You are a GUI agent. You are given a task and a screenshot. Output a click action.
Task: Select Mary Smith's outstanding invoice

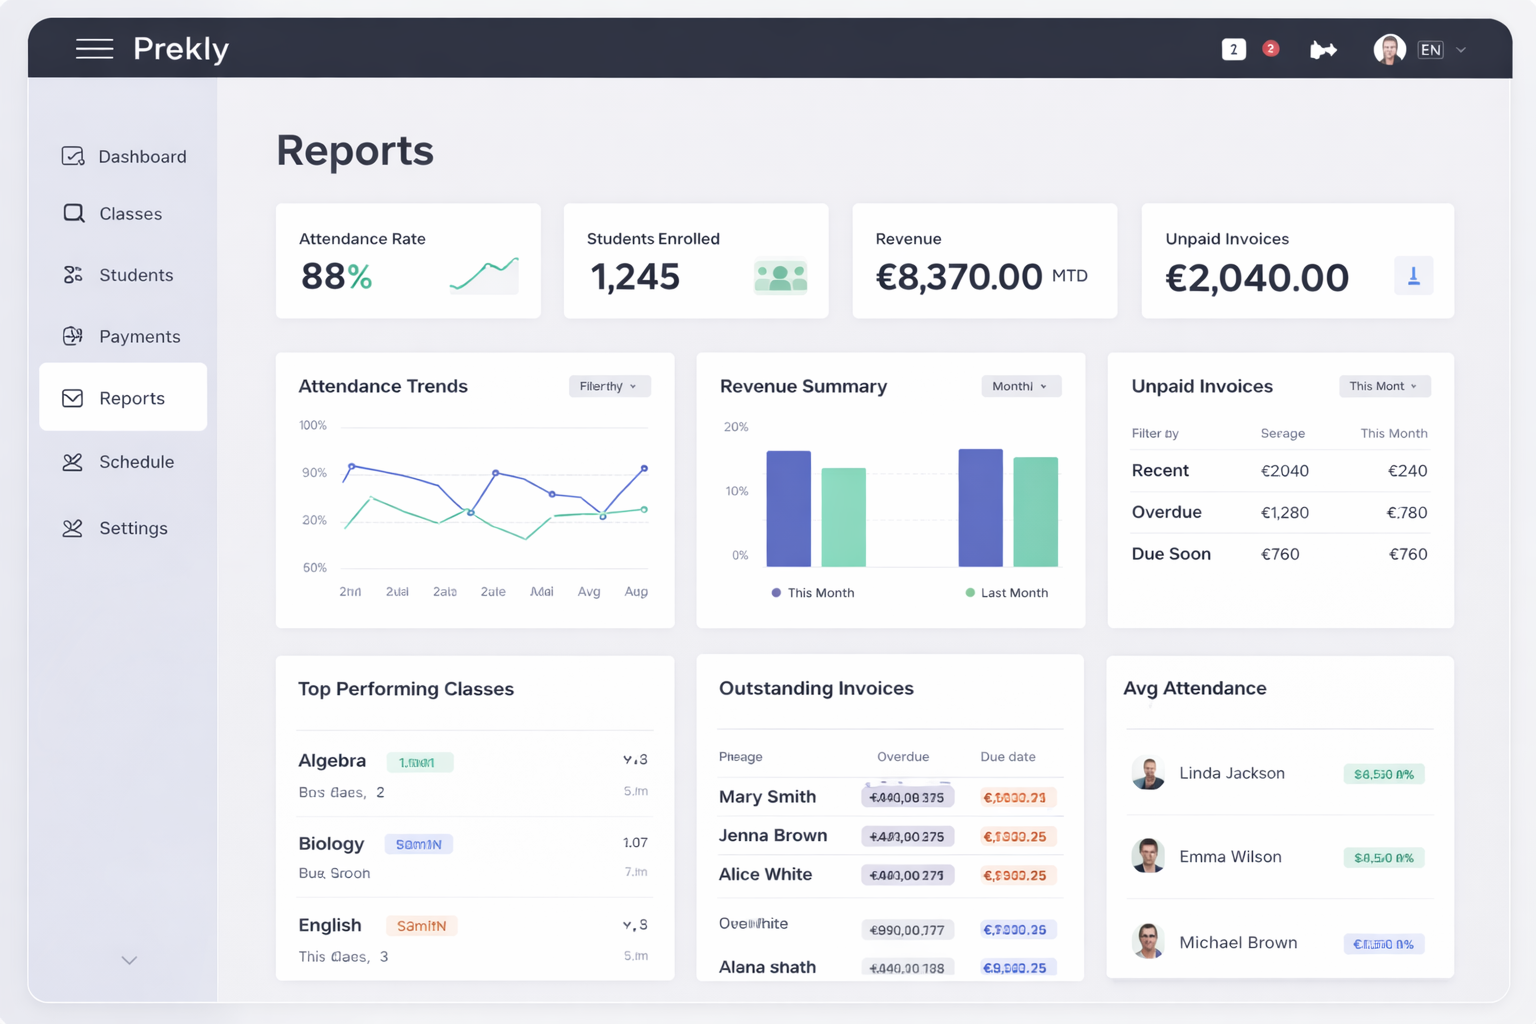767,797
